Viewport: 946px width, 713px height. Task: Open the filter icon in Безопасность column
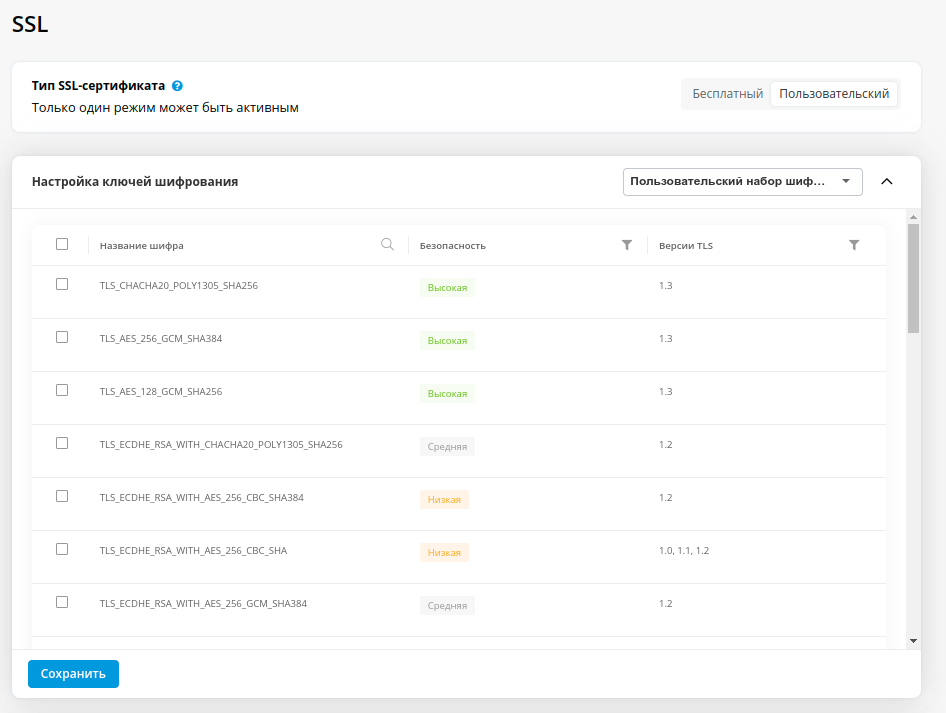coord(627,245)
